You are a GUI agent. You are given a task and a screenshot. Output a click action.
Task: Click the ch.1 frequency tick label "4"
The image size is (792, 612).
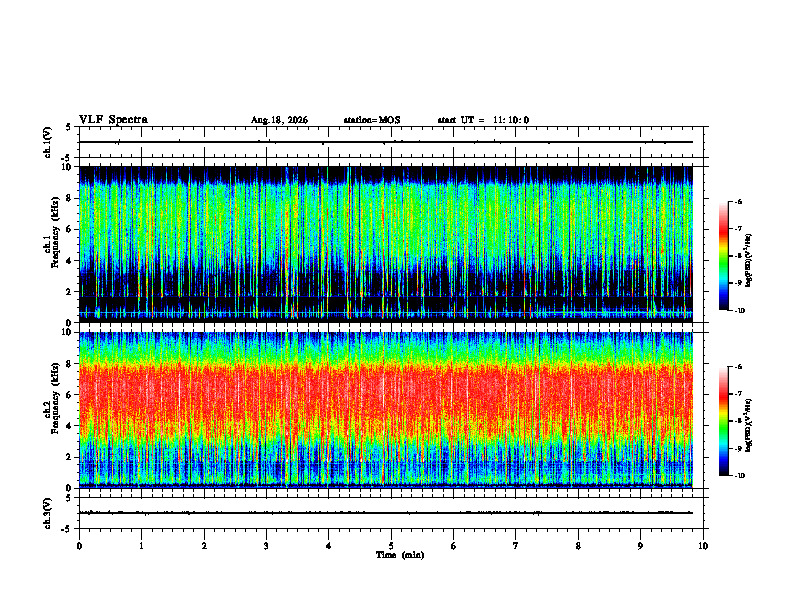pos(69,261)
